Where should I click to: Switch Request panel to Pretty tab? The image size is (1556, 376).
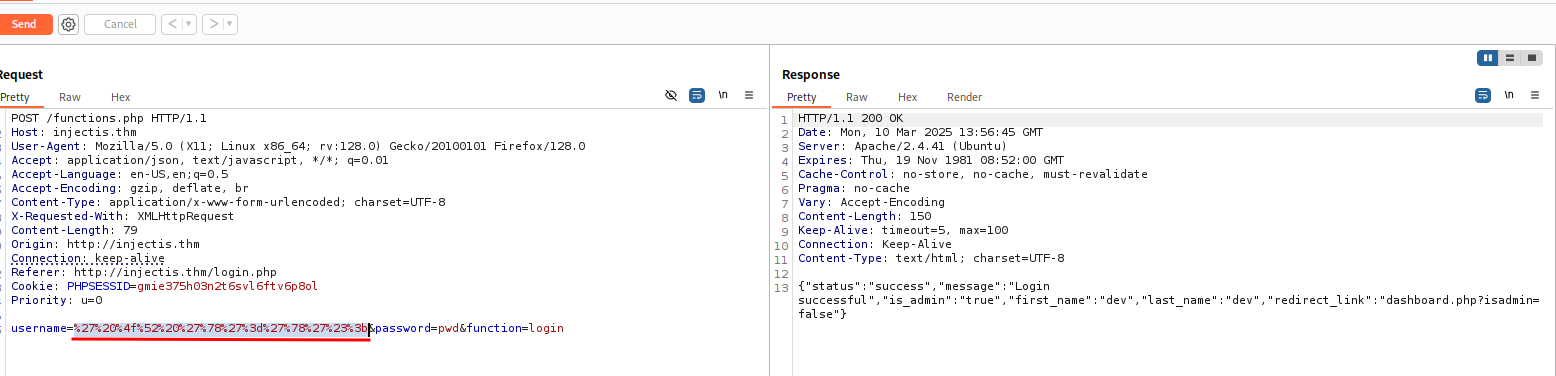pyautogui.click(x=15, y=97)
